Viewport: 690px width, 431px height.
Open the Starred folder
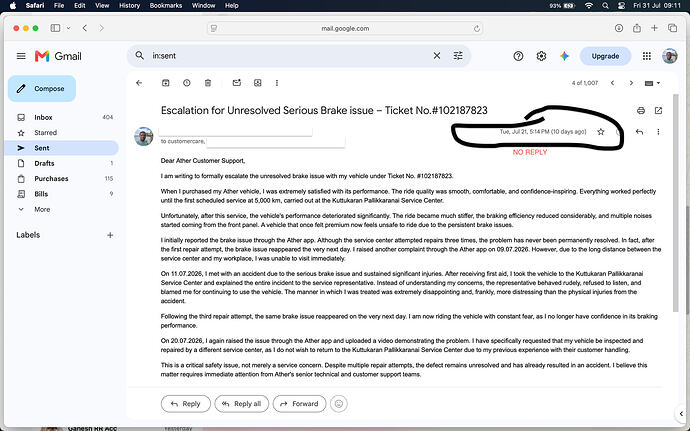[62, 133]
